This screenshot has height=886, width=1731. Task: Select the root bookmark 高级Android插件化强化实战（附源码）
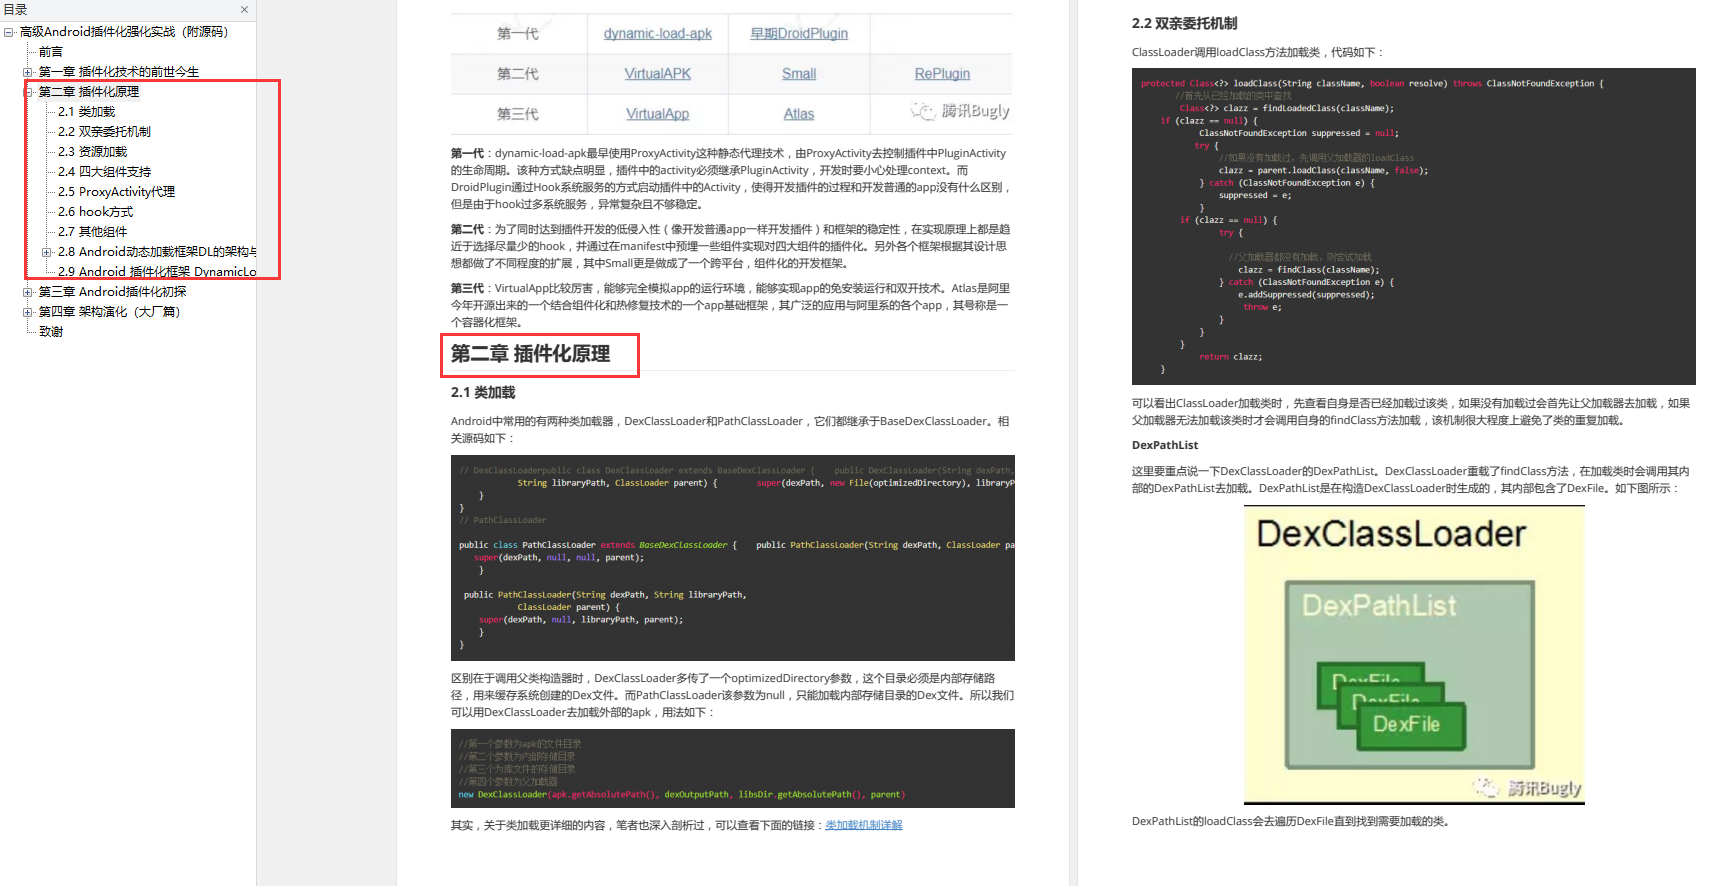(124, 32)
